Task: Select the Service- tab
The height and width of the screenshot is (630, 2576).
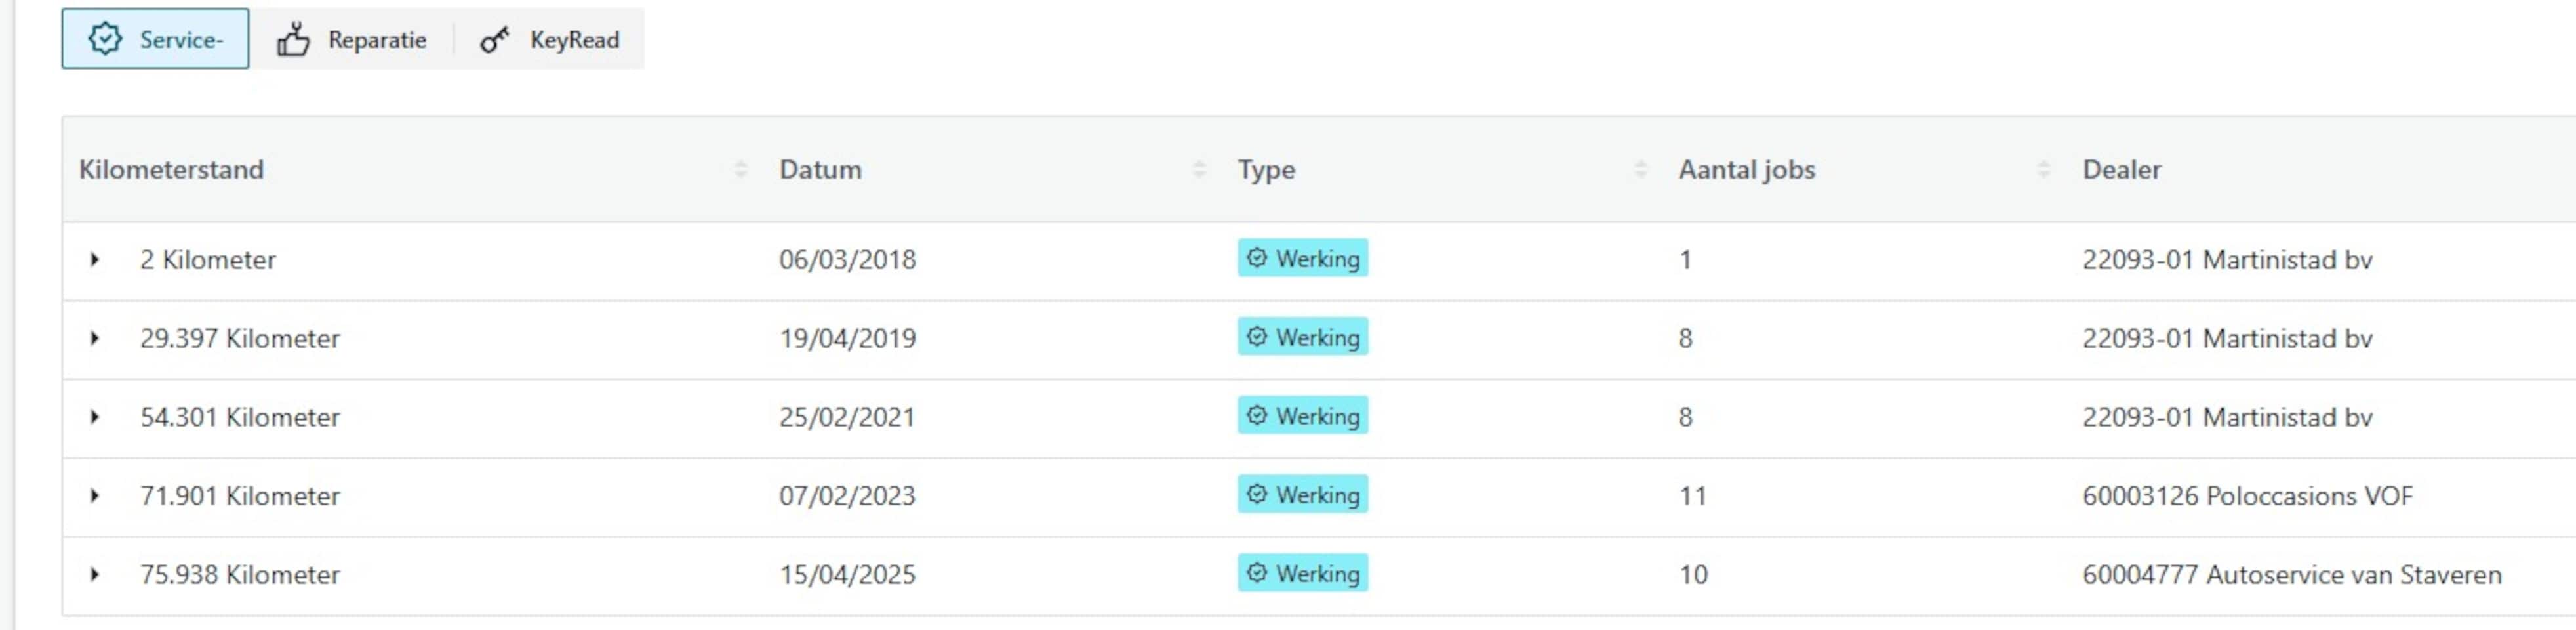Action: click(x=155, y=39)
